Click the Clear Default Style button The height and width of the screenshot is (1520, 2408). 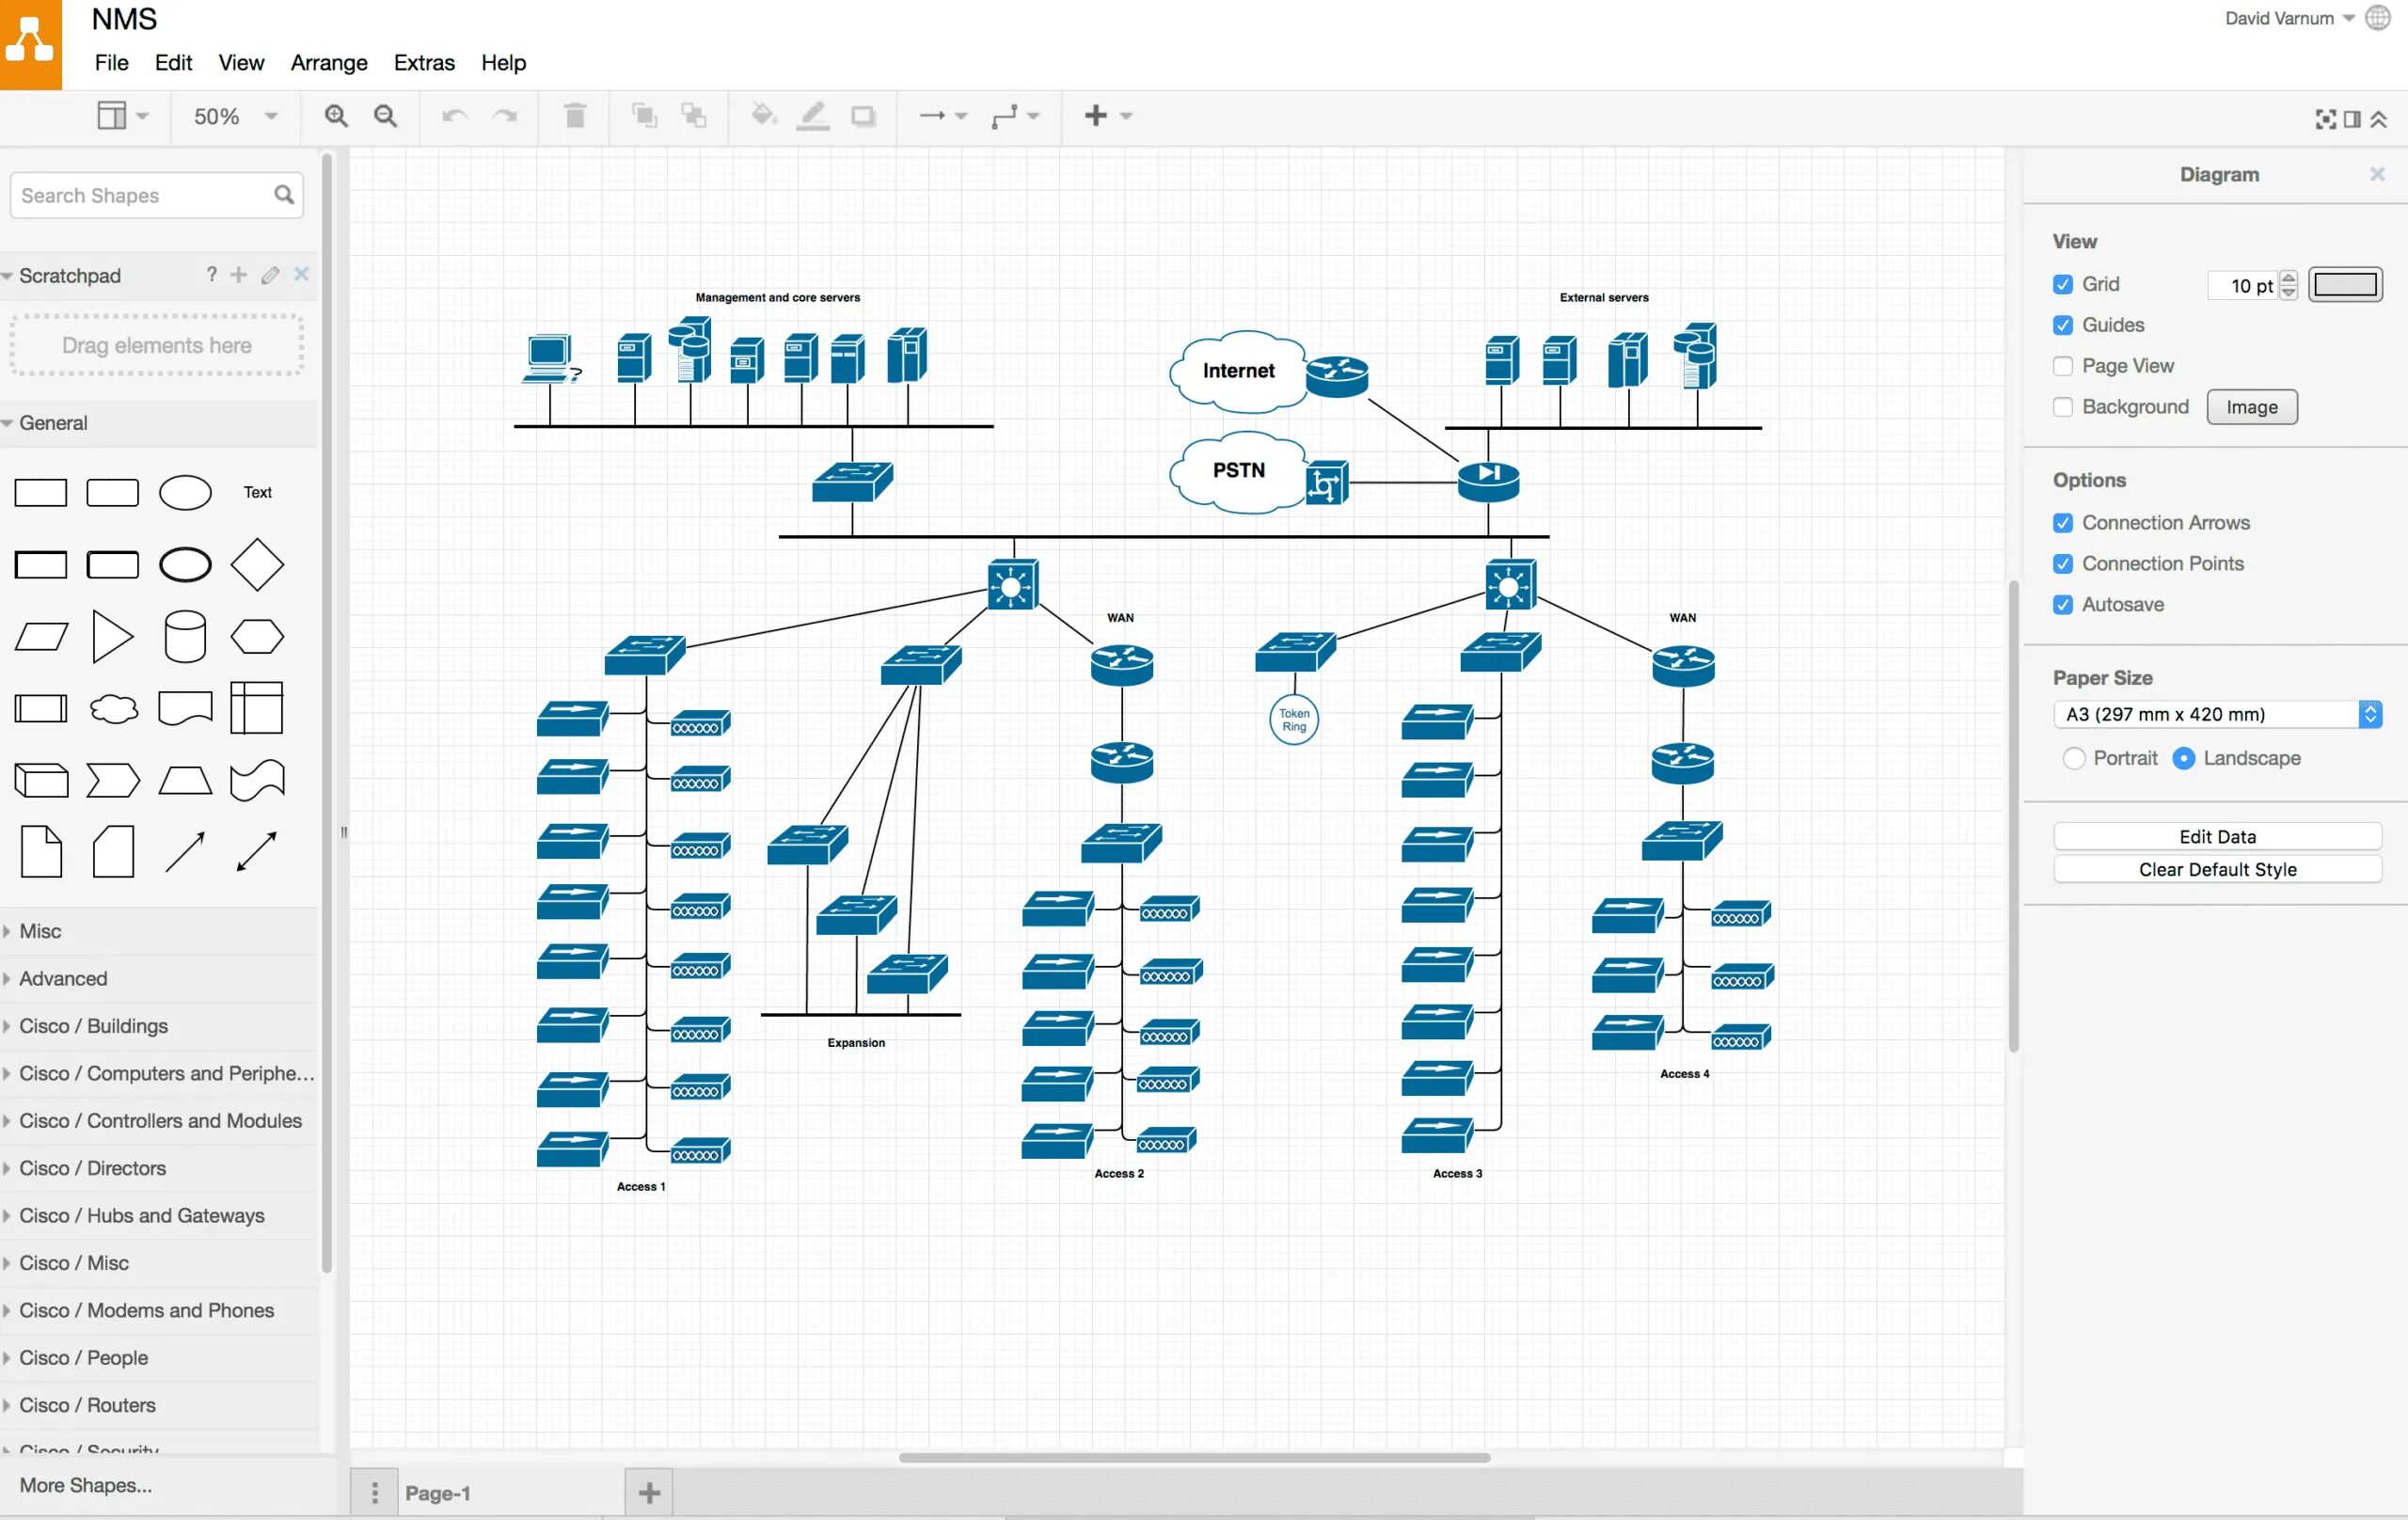pos(2216,869)
